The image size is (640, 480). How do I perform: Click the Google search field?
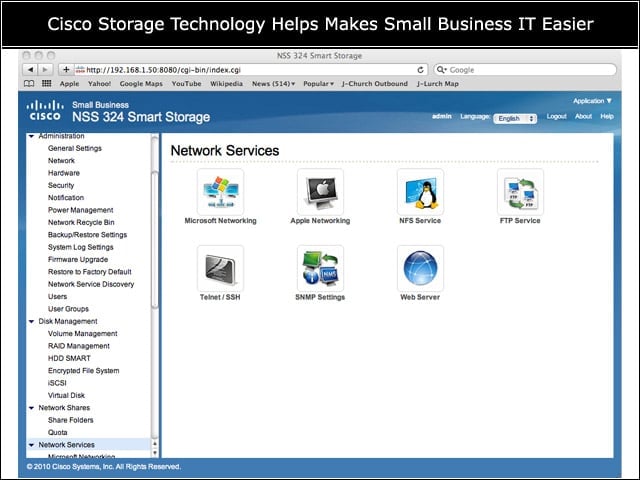[525, 70]
